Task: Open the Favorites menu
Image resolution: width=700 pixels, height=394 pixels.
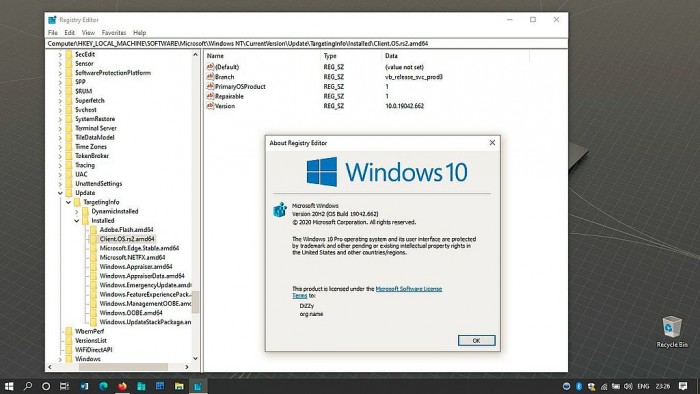Action: 114,33
